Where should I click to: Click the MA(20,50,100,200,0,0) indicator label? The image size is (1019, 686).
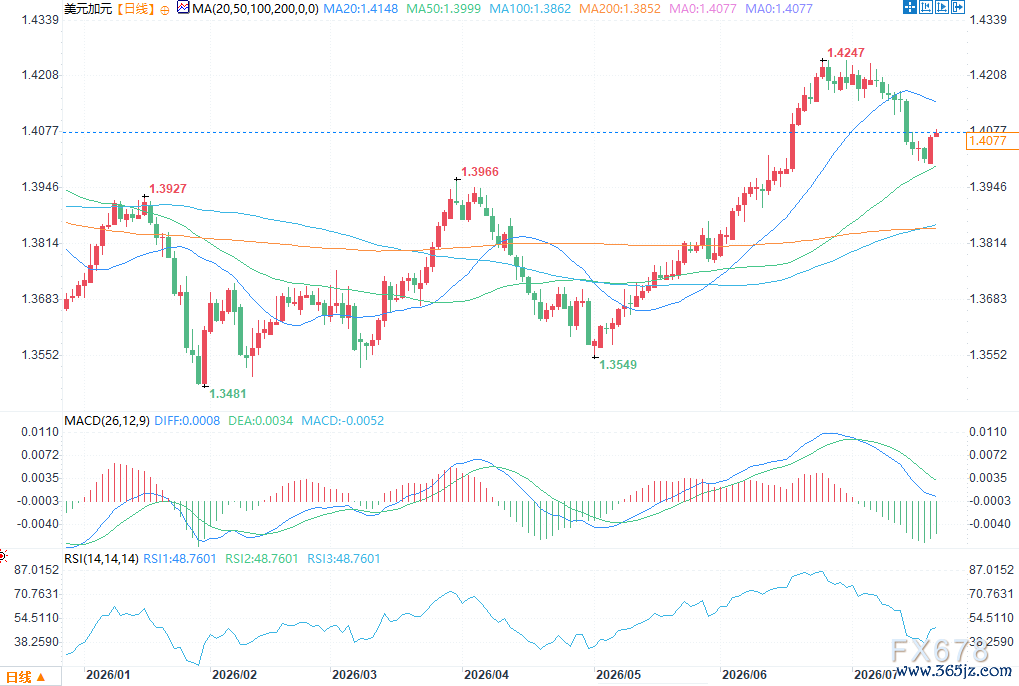click(x=255, y=8)
